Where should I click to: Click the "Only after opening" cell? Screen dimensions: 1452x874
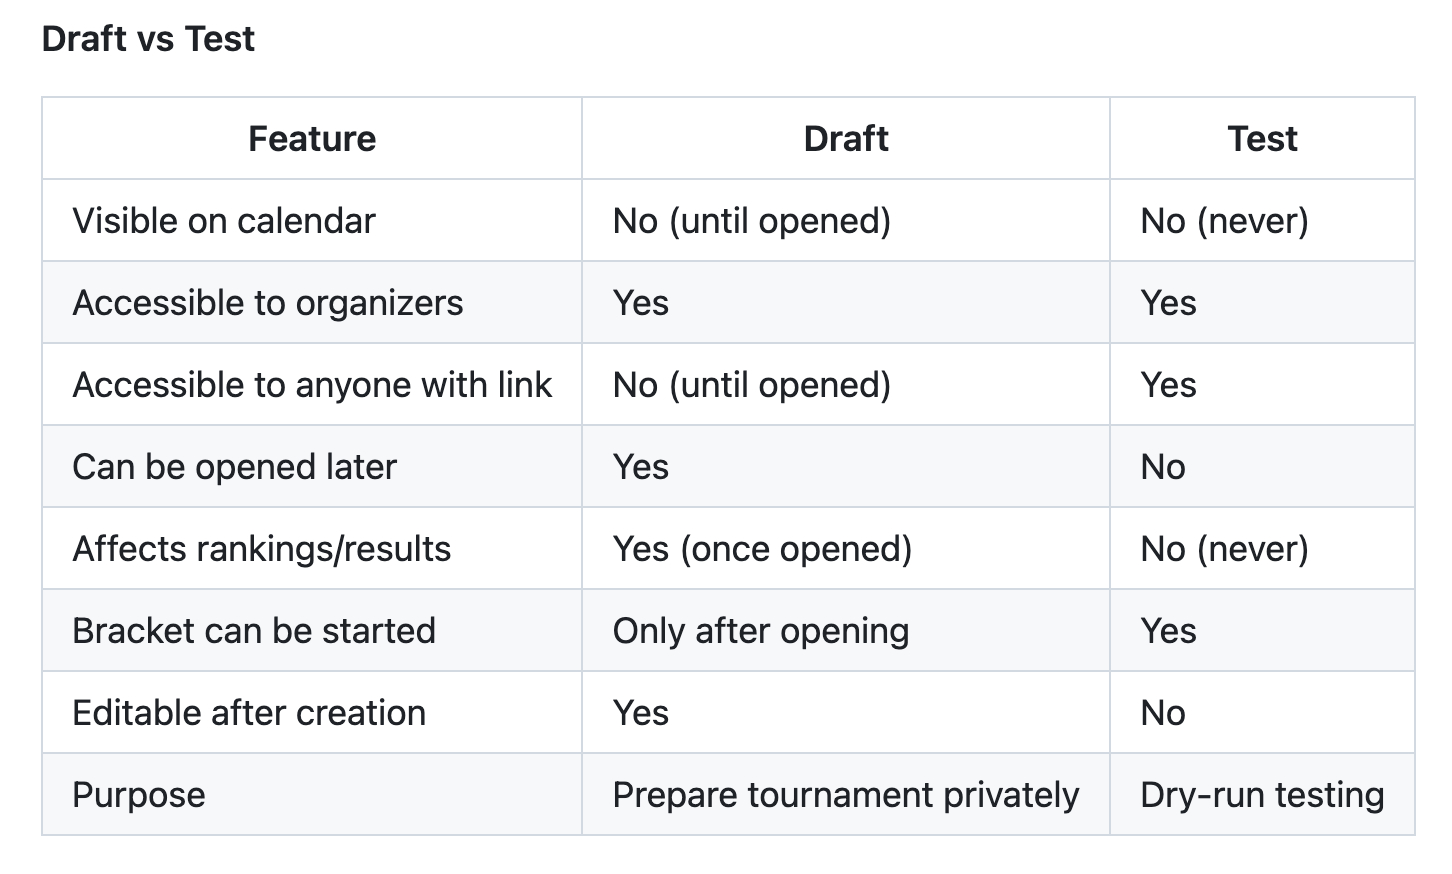761,631
